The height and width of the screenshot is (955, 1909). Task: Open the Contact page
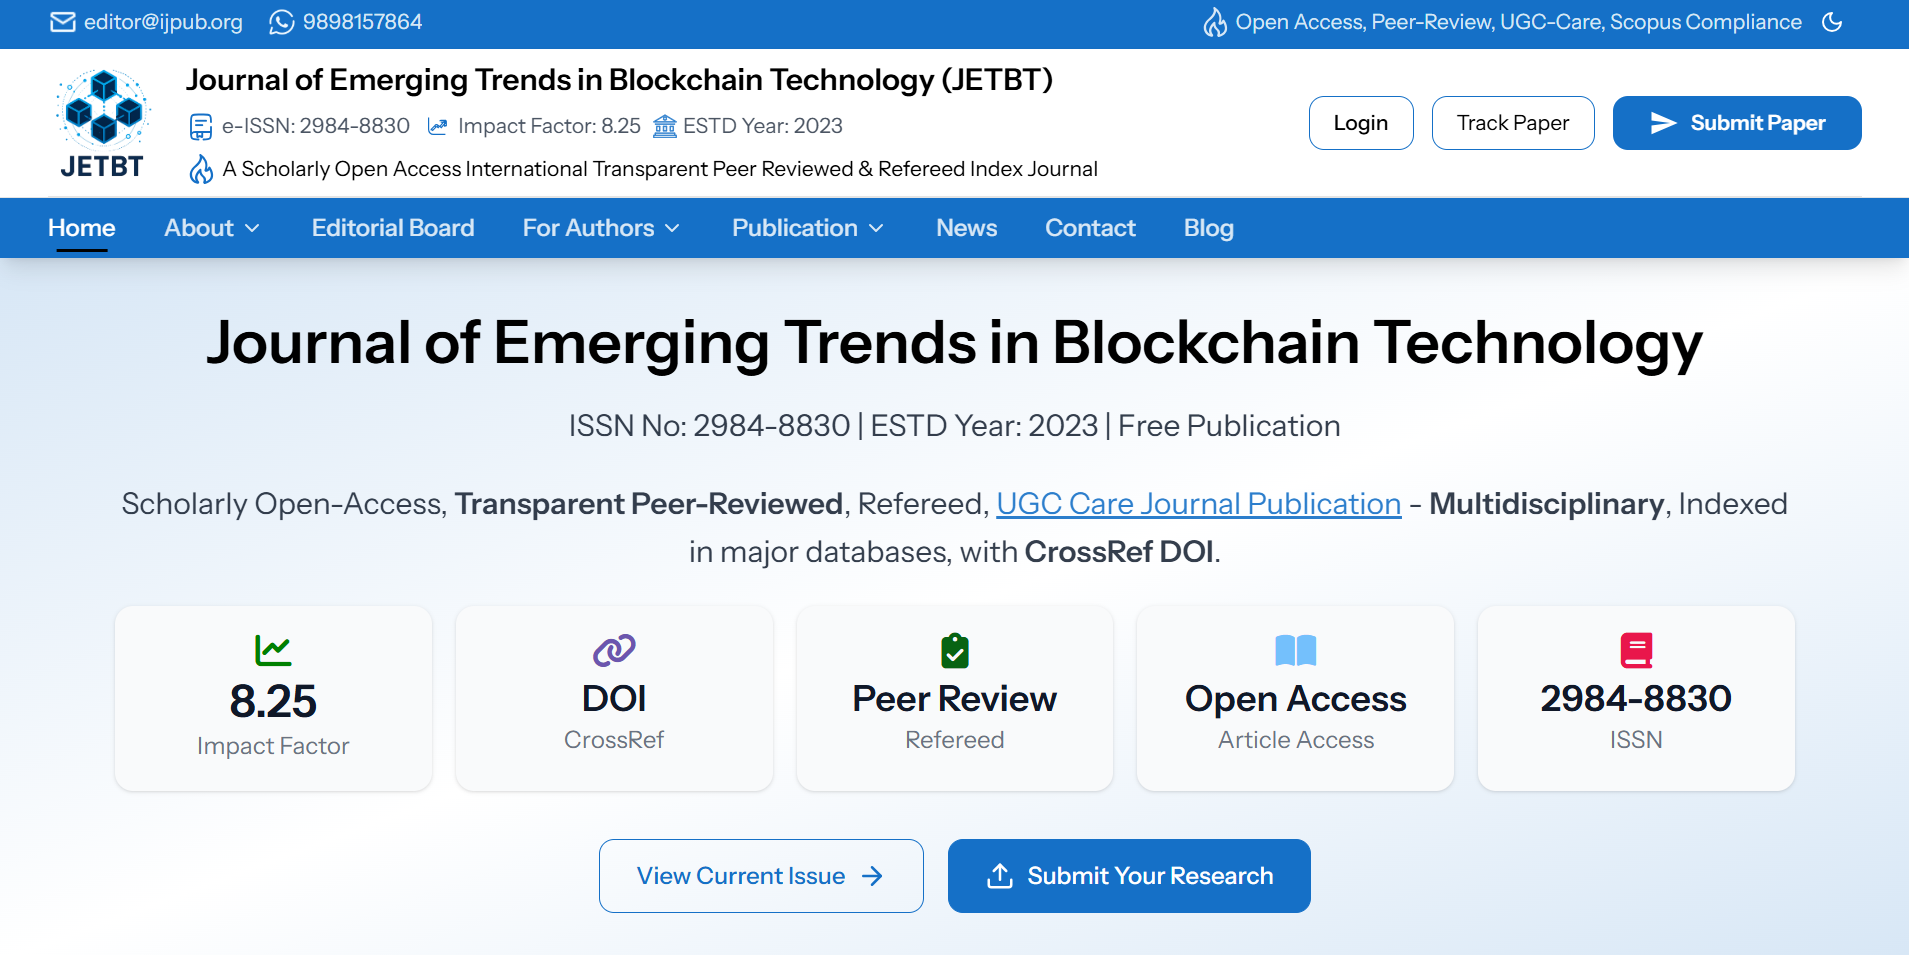[x=1089, y=228]
